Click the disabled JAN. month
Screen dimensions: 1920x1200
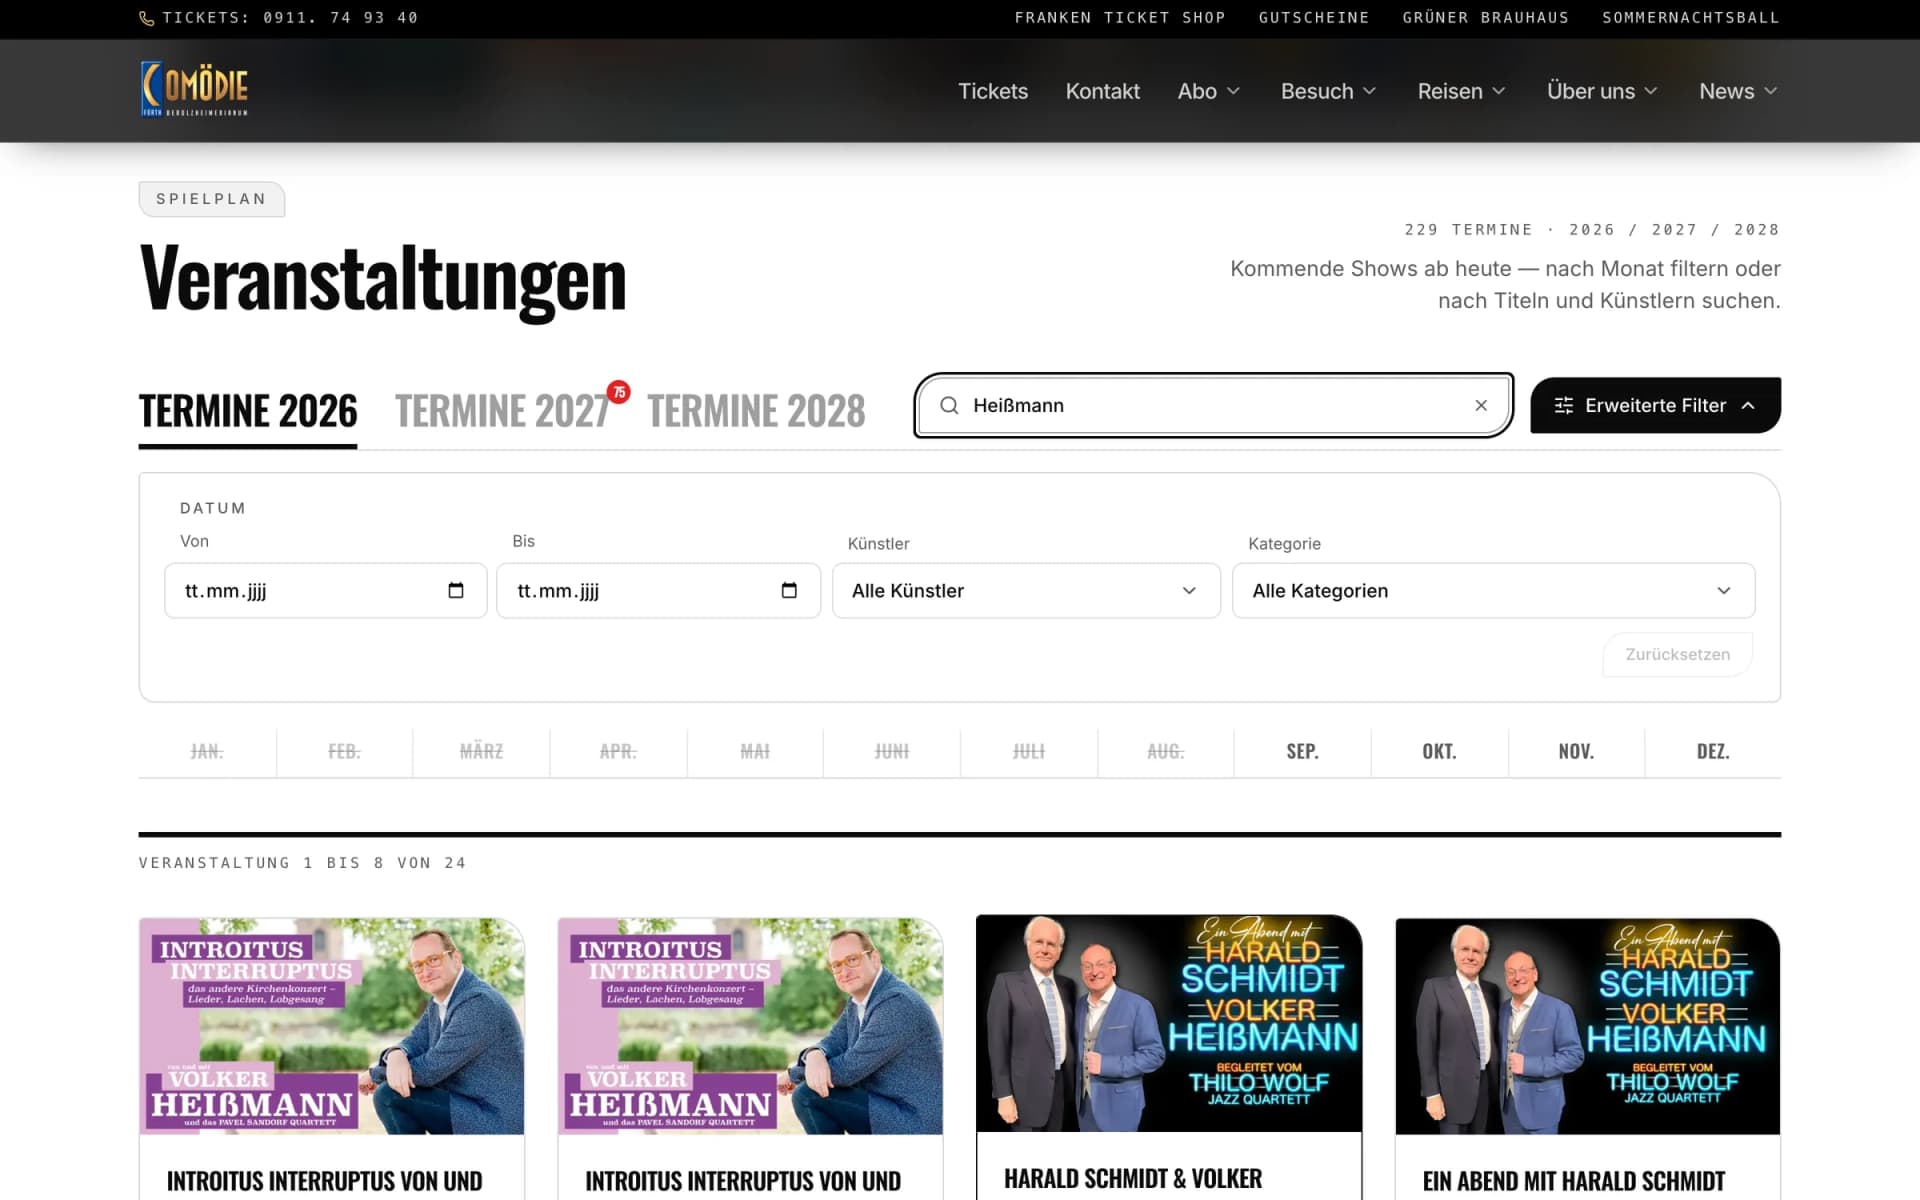coord(207,751)
